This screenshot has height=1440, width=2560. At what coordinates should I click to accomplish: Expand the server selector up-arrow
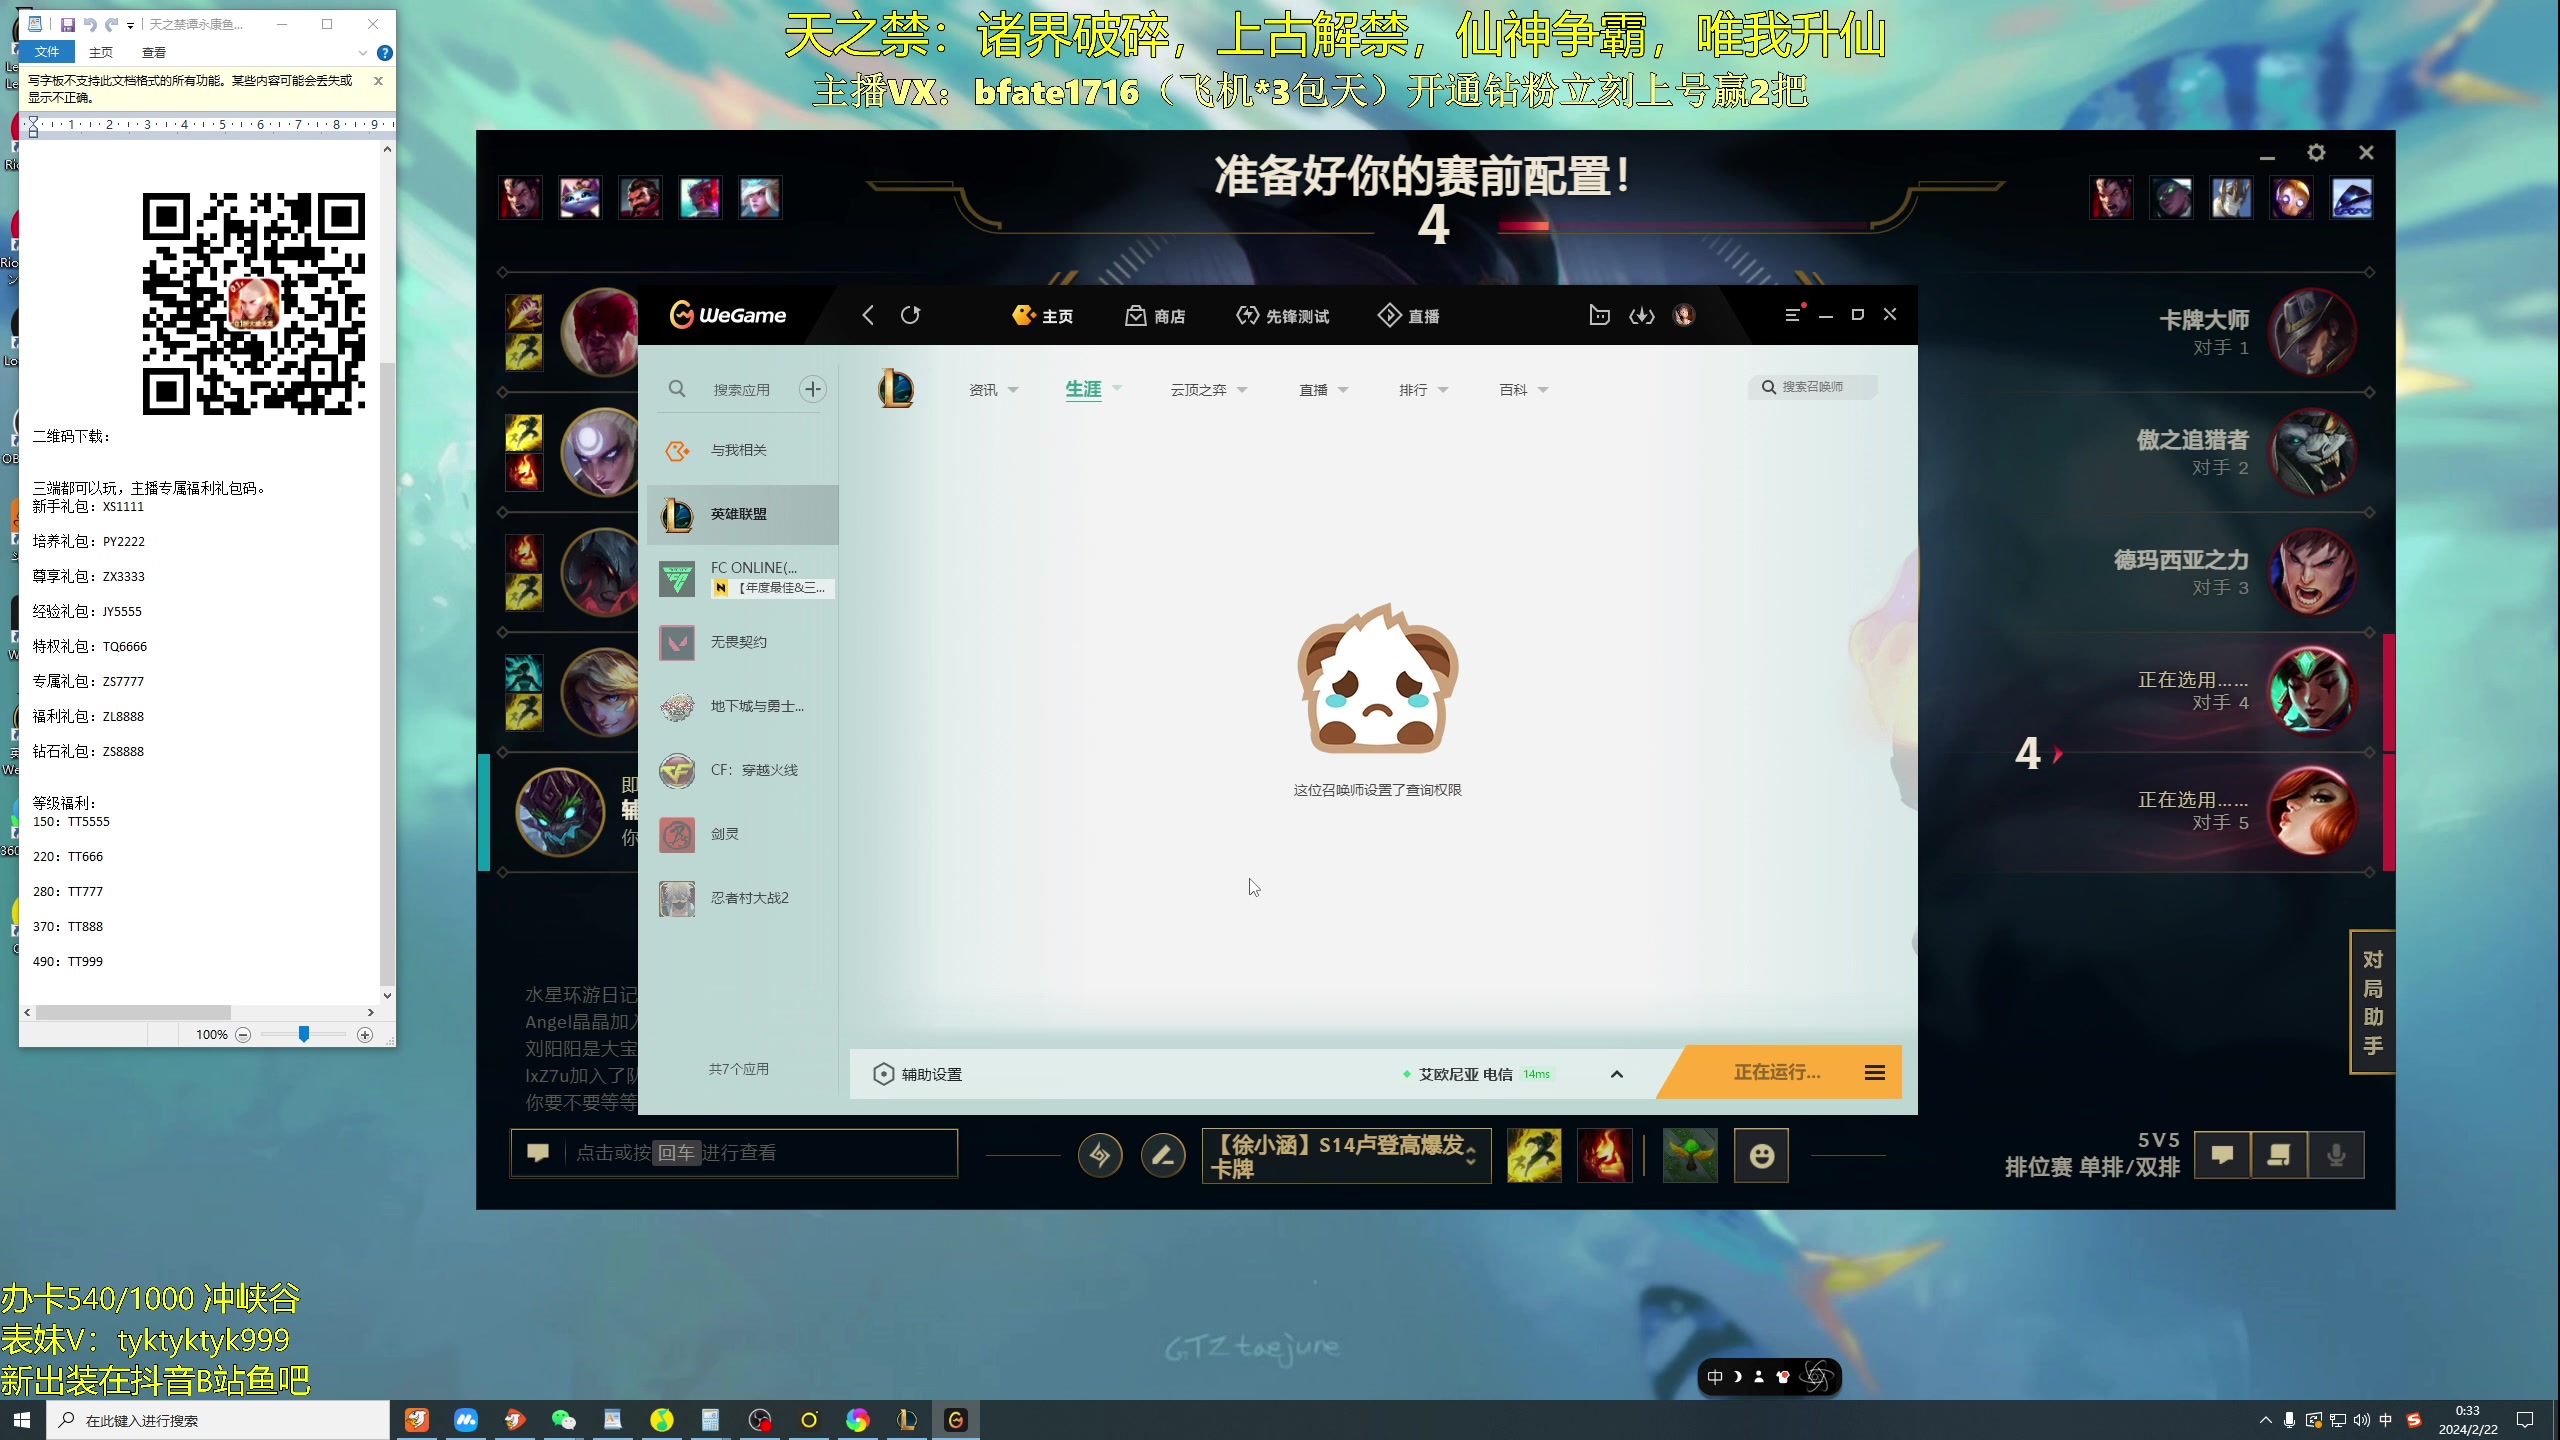[x=1617, y=1074]
